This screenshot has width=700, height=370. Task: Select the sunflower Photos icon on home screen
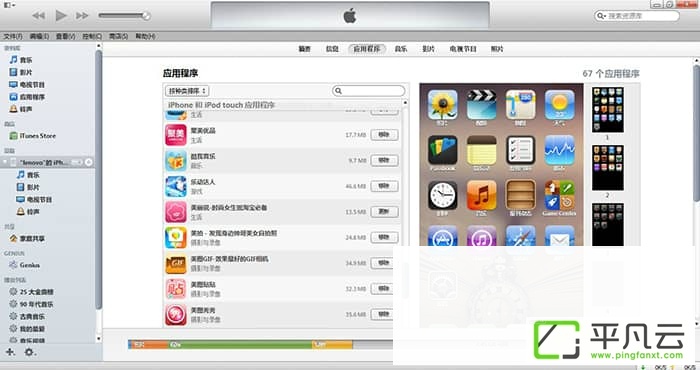[x=442, y=104]
